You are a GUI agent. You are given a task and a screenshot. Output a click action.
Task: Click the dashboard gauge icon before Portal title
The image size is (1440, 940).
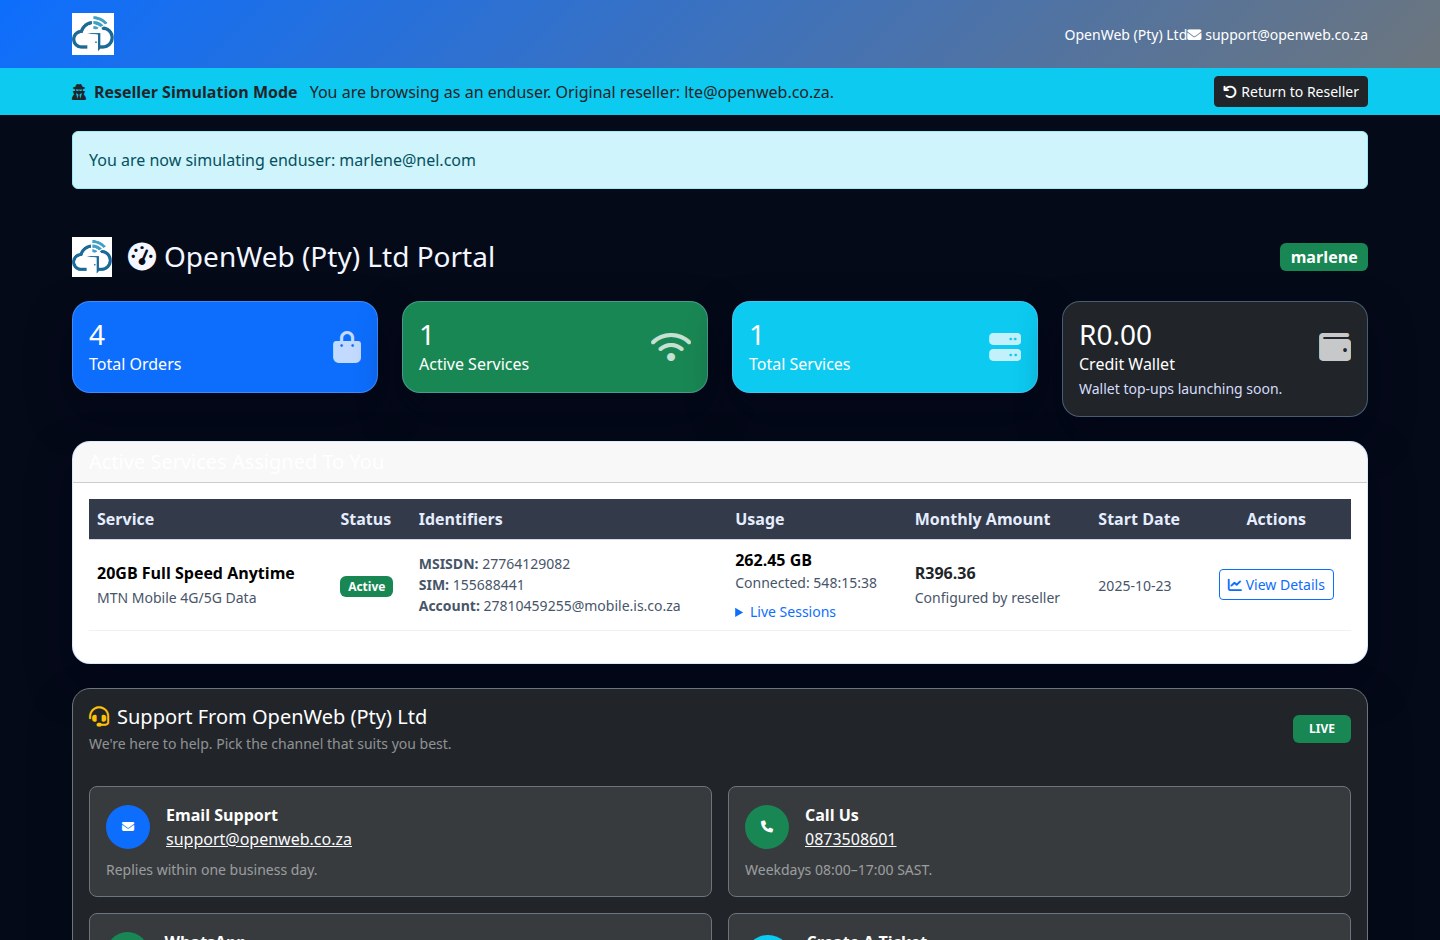click(142, 257)
